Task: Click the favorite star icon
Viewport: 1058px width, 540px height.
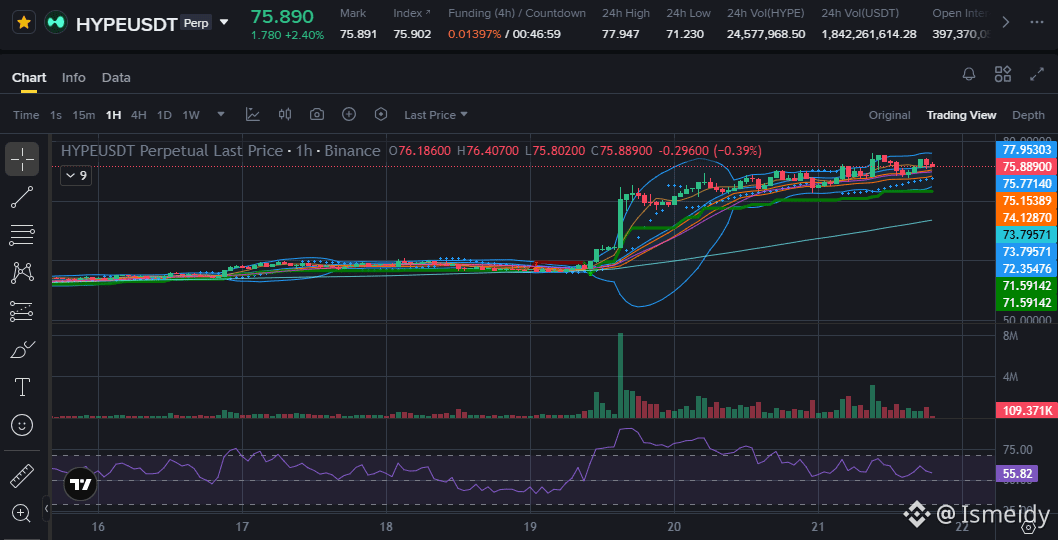Action: point(24,22)
